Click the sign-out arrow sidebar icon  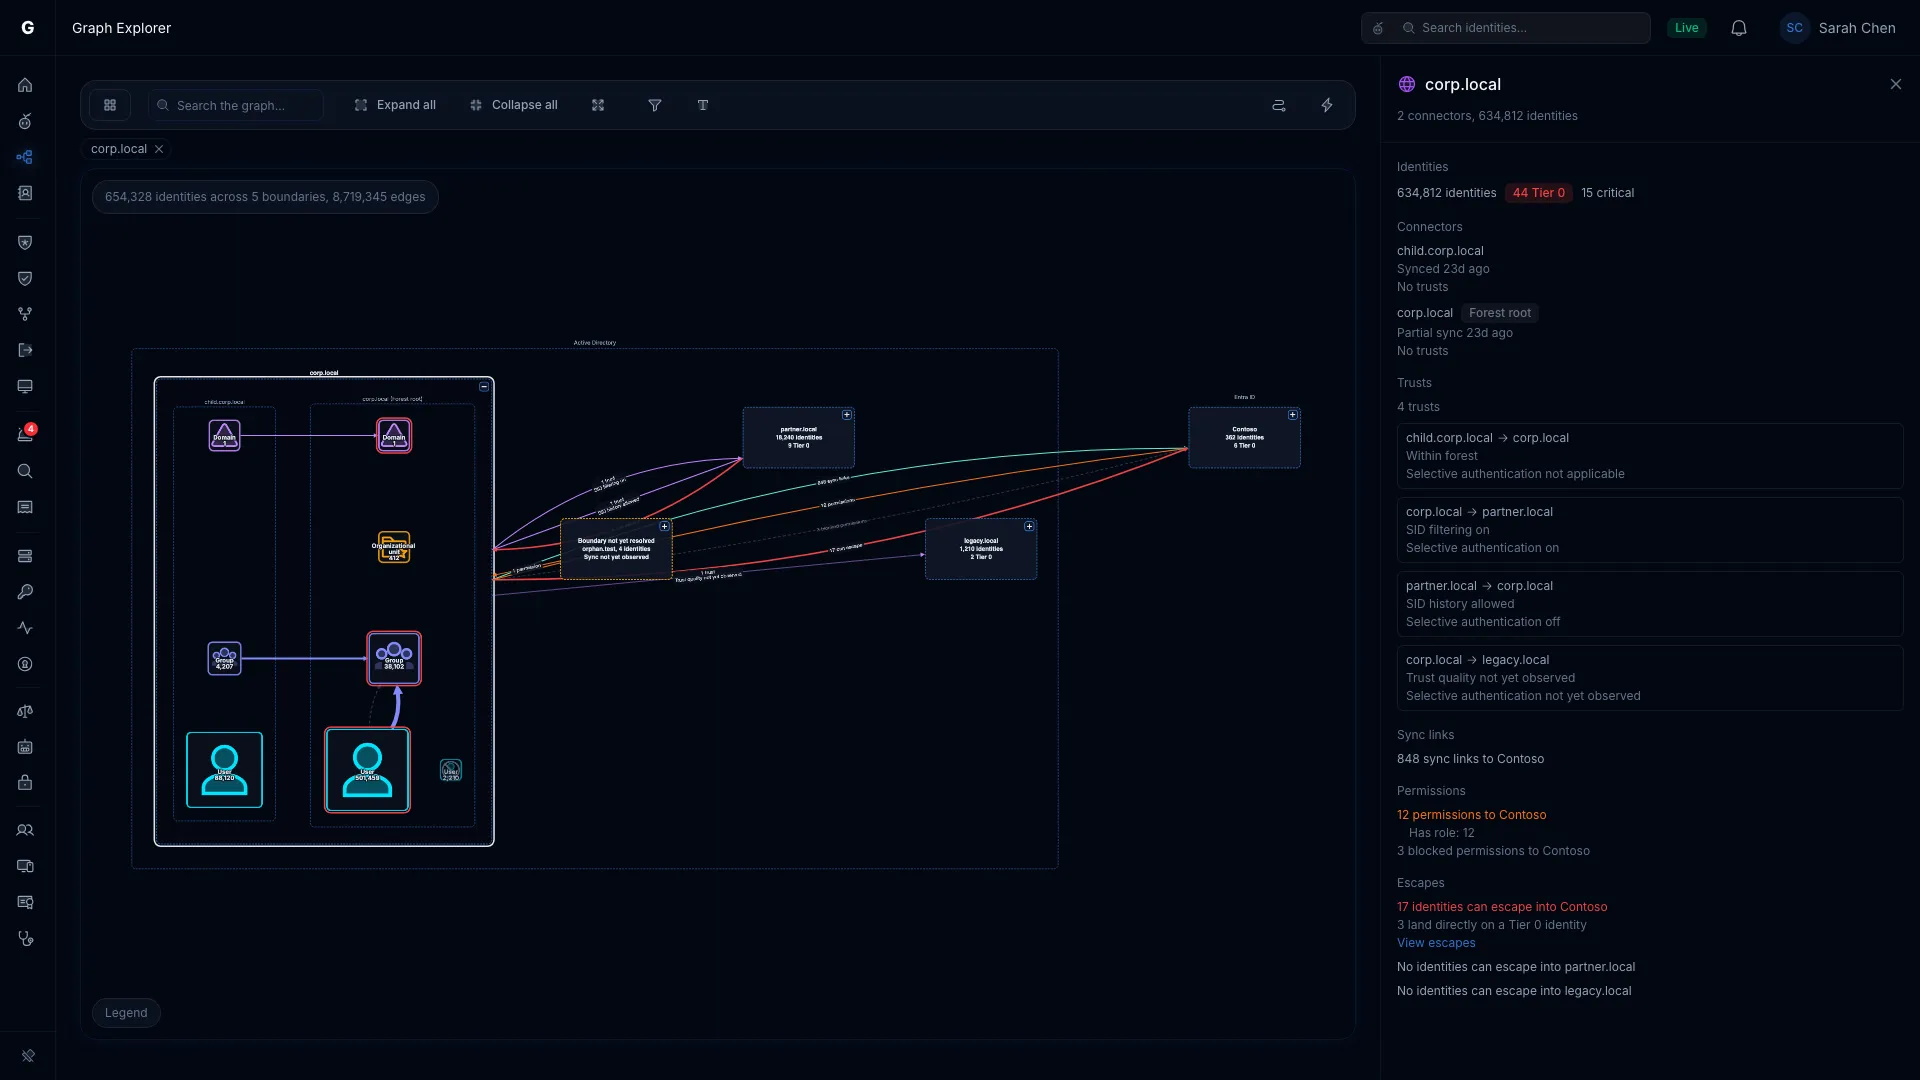point(25,350)
